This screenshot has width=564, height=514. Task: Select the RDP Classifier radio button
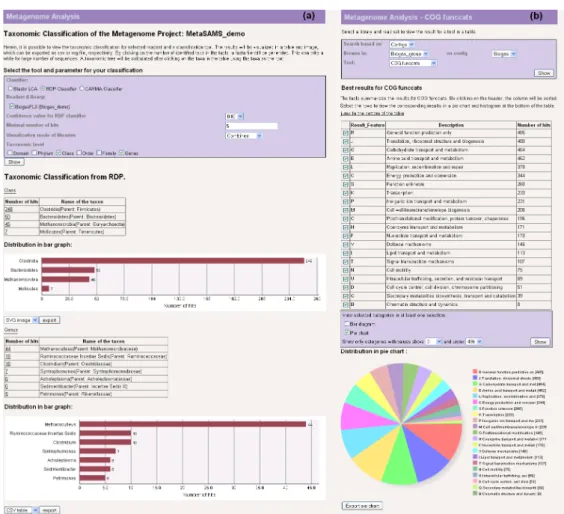point(42,88)
